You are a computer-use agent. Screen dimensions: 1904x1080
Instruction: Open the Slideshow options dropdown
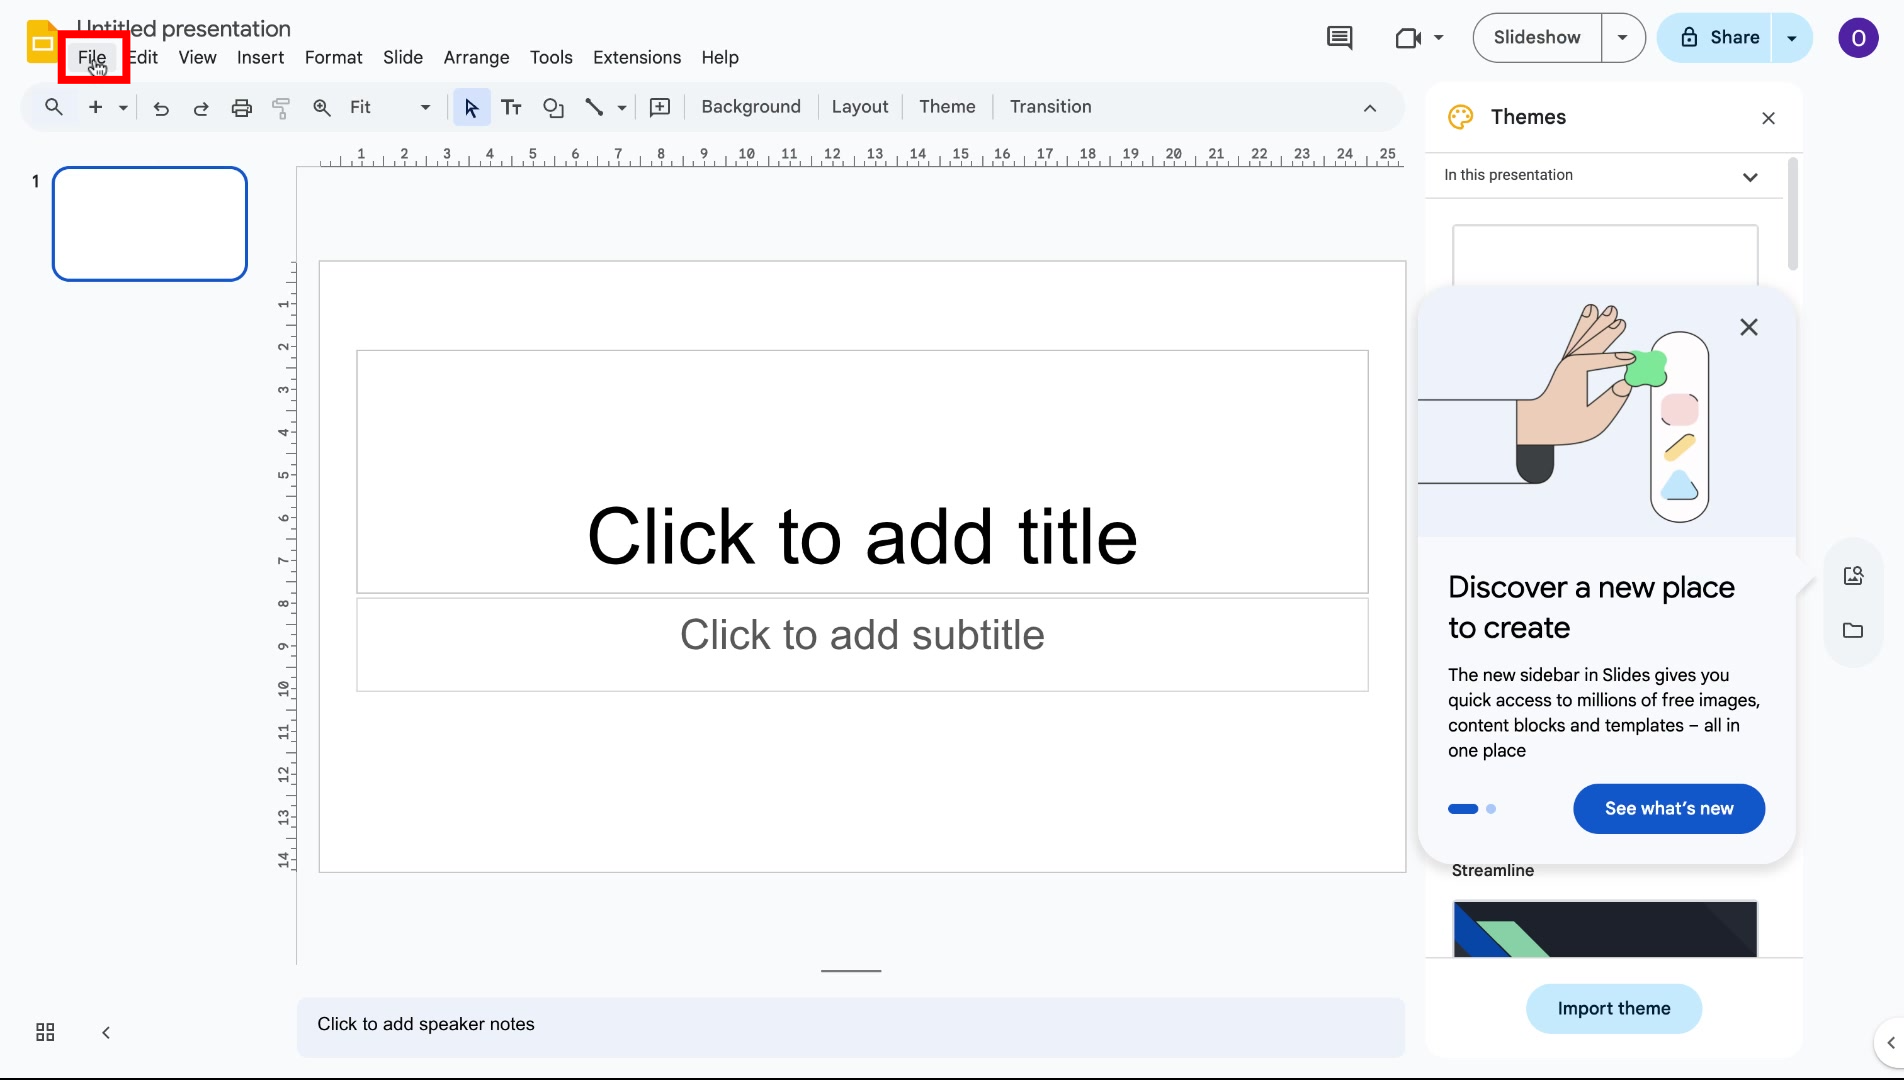pos(1622,37)
